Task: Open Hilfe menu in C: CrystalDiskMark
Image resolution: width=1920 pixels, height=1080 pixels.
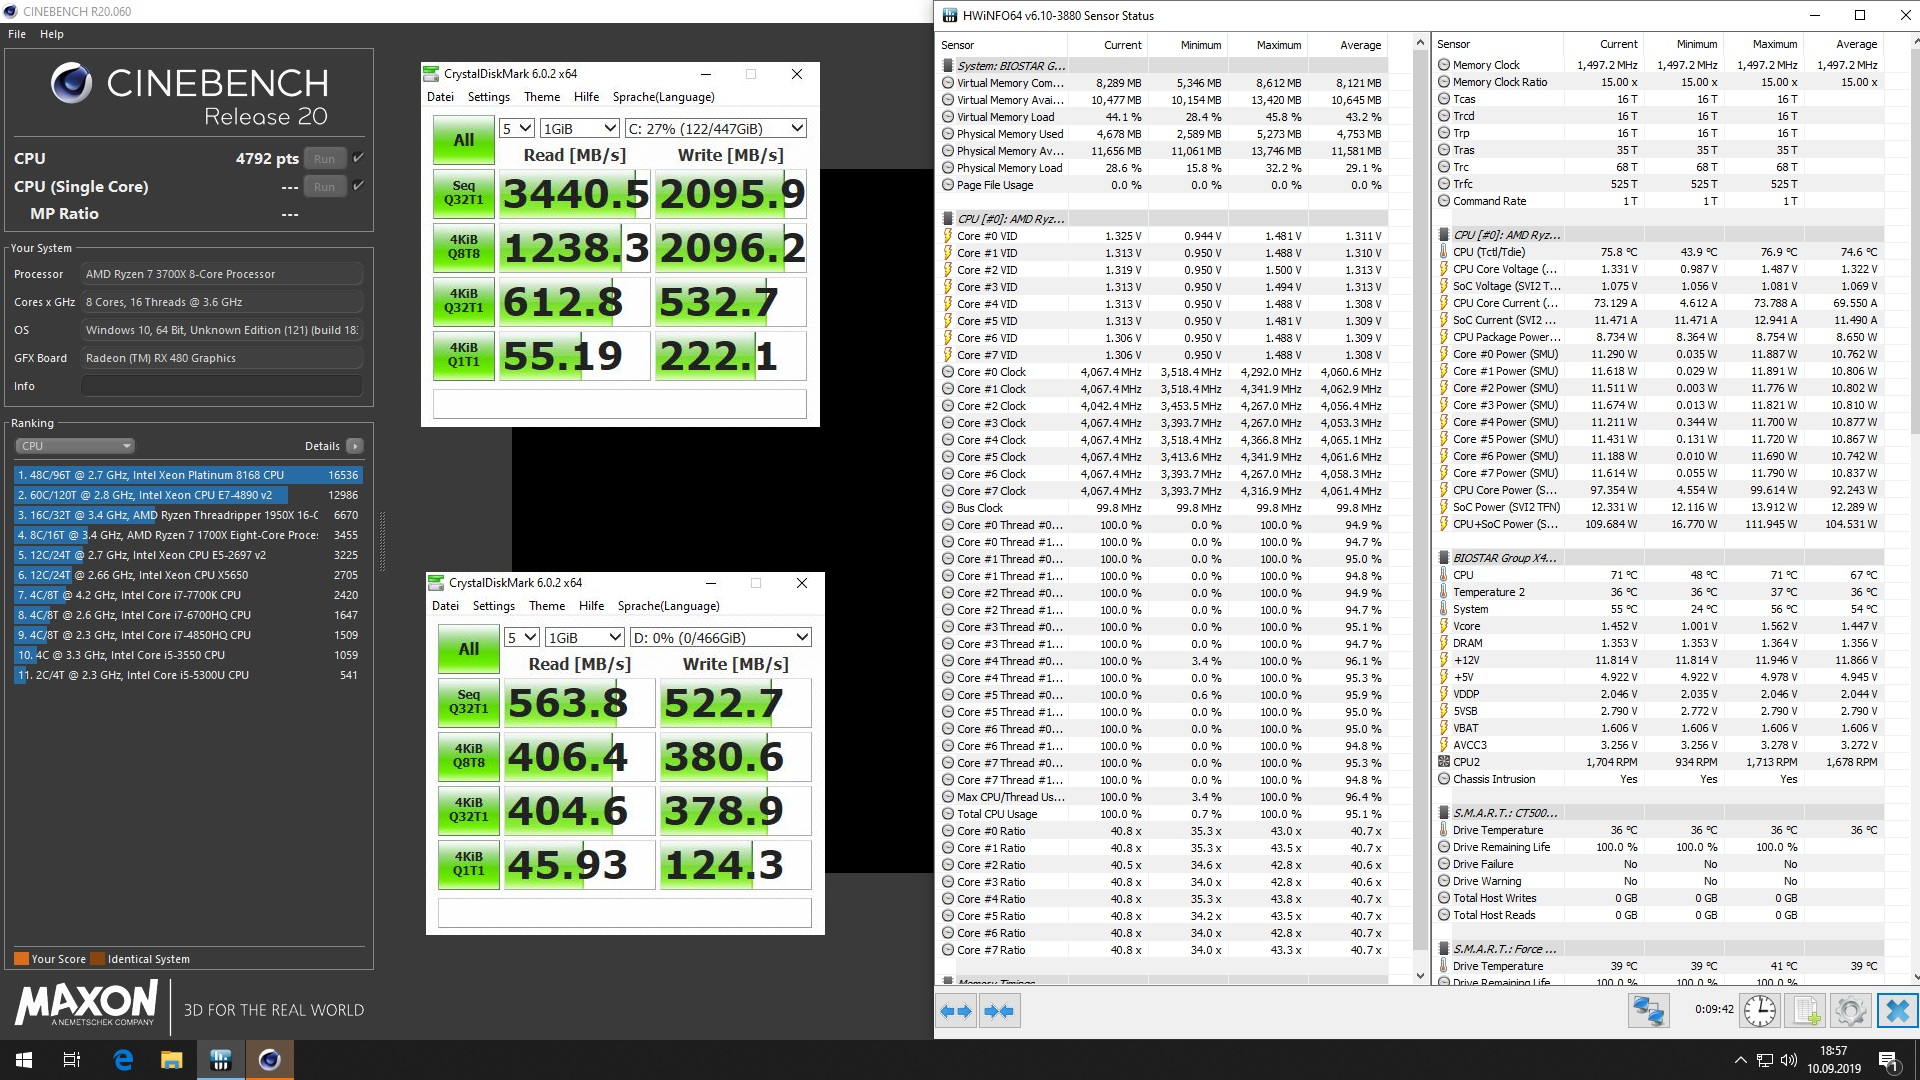Action: pyautogui.click(x=587, y=97)
